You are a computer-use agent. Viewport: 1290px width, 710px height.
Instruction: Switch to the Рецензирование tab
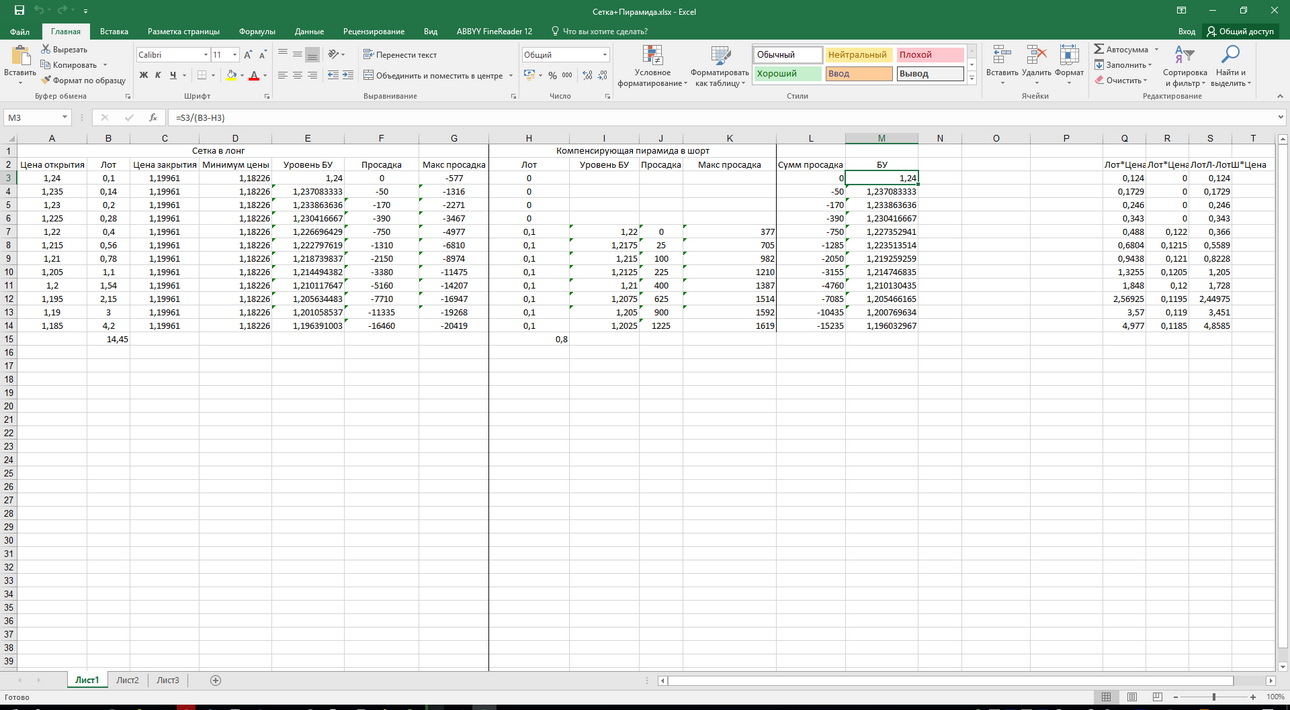(x=374, y=32)
